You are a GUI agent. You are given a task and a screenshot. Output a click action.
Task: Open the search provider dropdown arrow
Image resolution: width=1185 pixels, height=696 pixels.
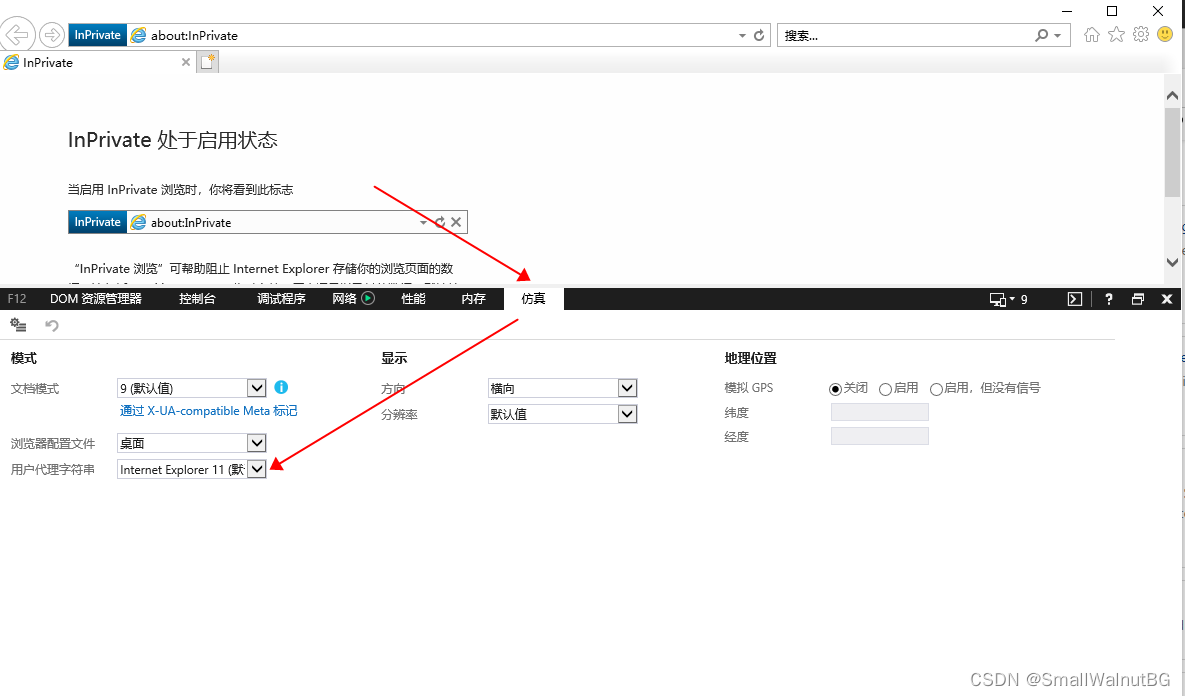(1057, 36)
